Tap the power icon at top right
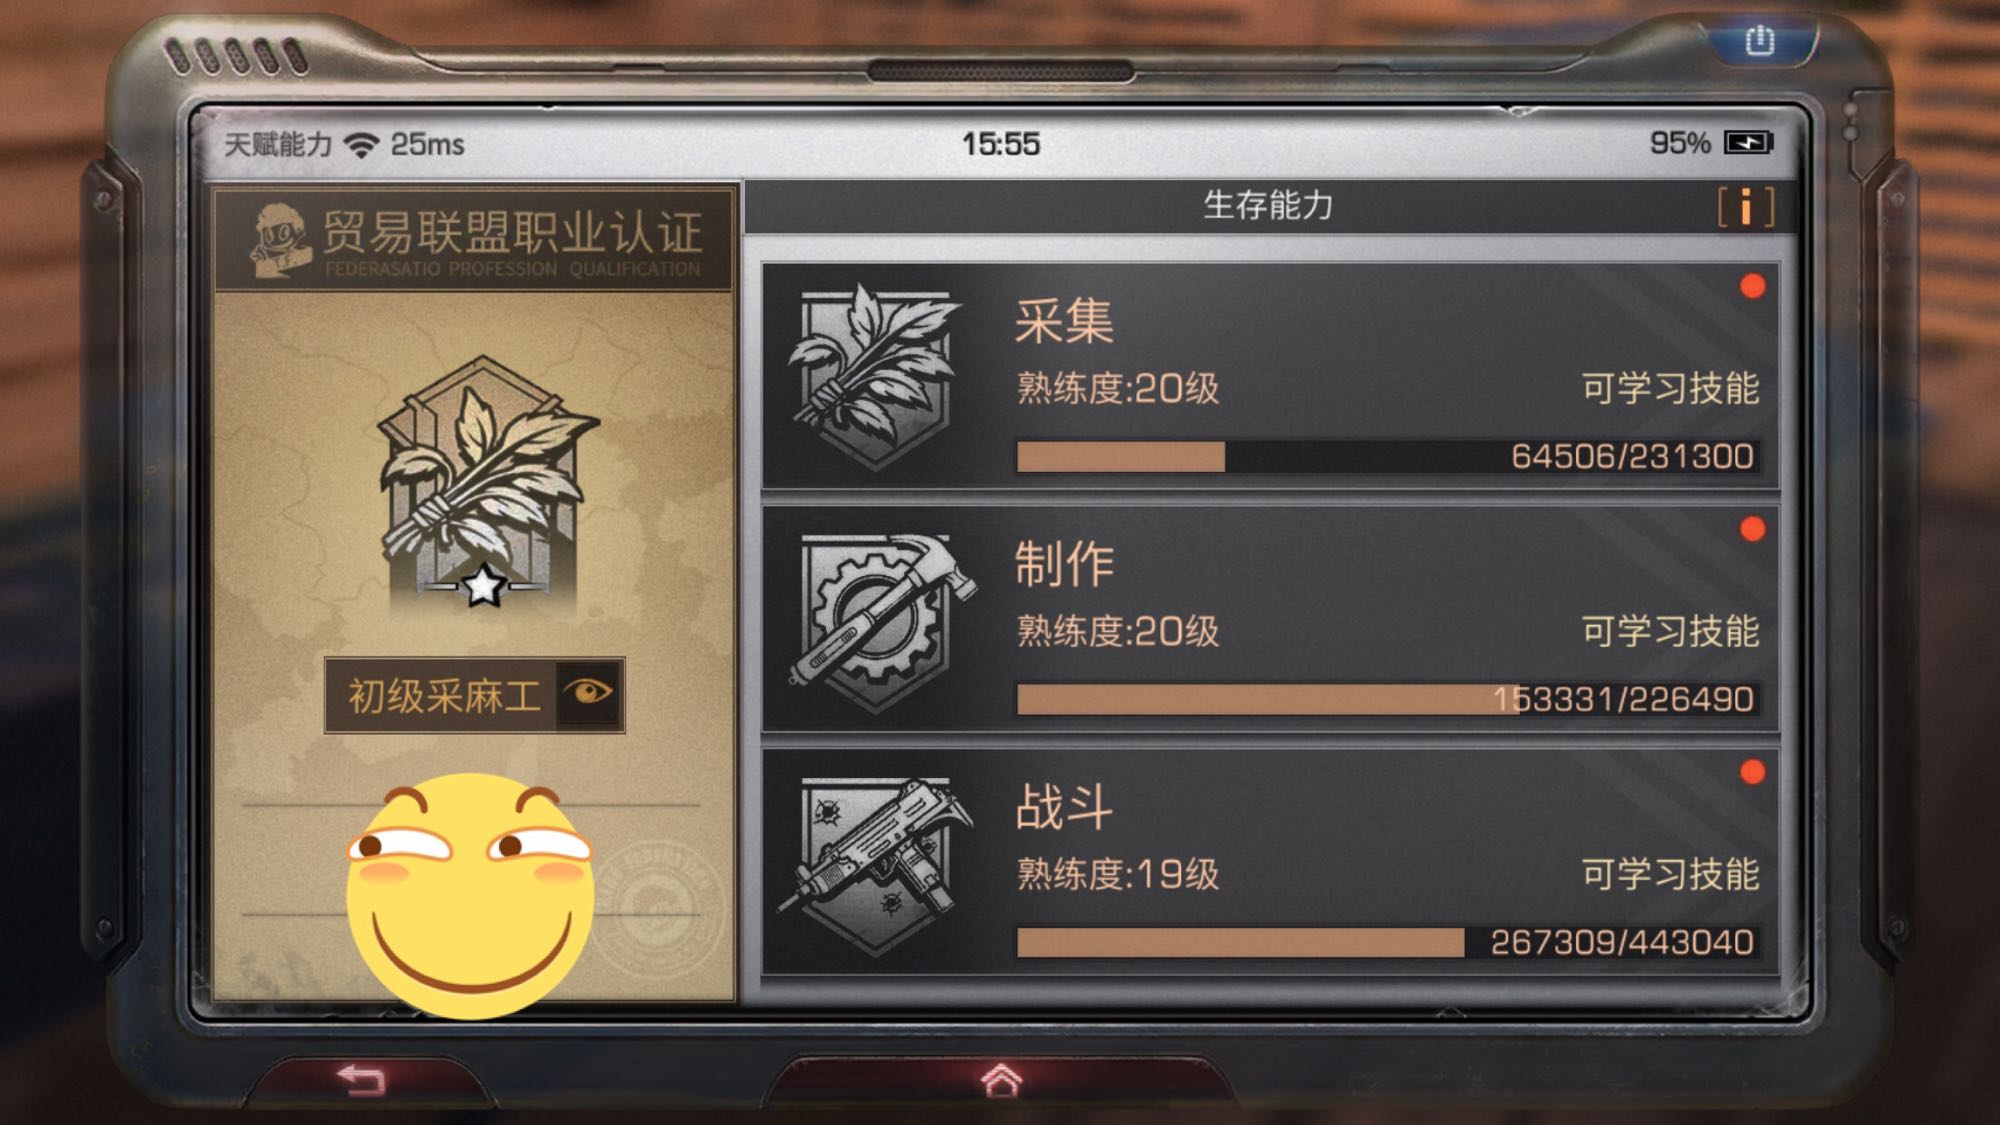Screen dimensions: 2000x1125 [1760, 41]
